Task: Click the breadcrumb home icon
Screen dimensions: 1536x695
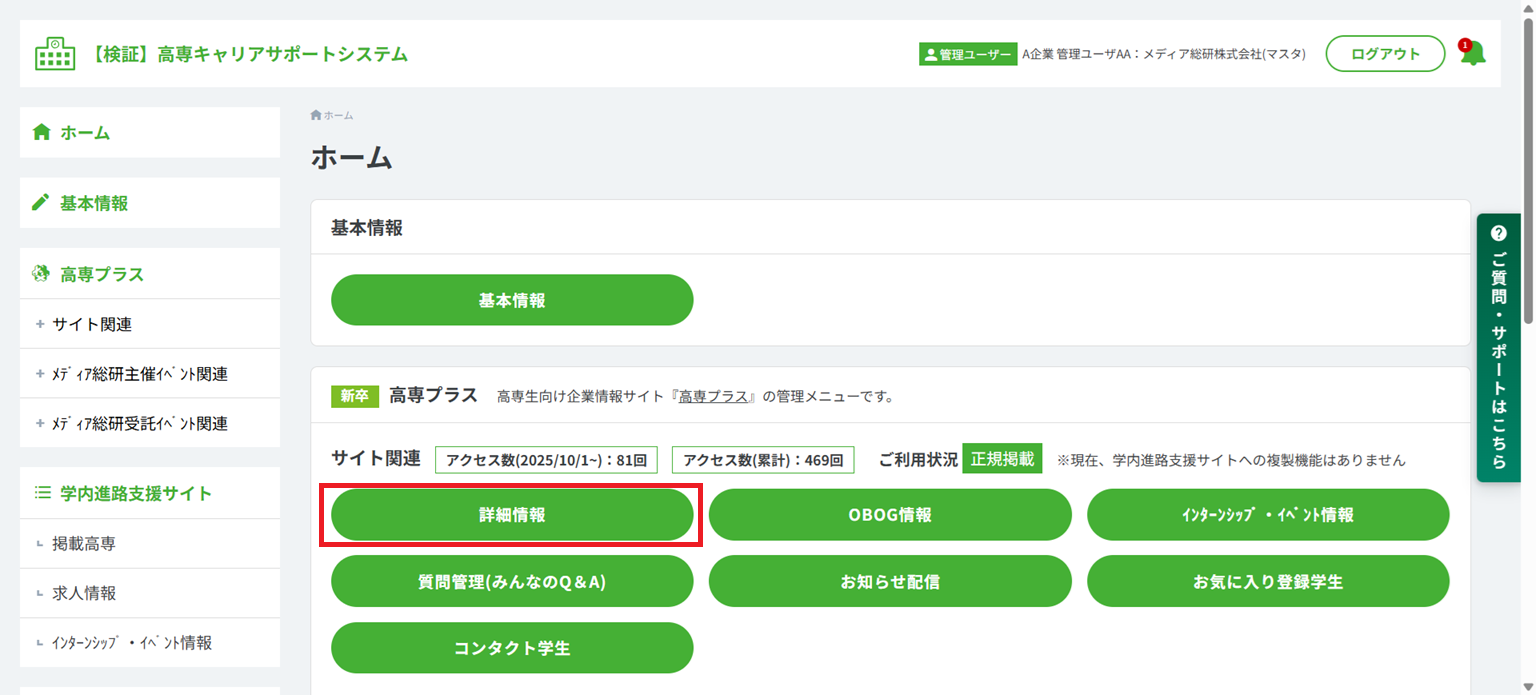Action: click(316, 115)
